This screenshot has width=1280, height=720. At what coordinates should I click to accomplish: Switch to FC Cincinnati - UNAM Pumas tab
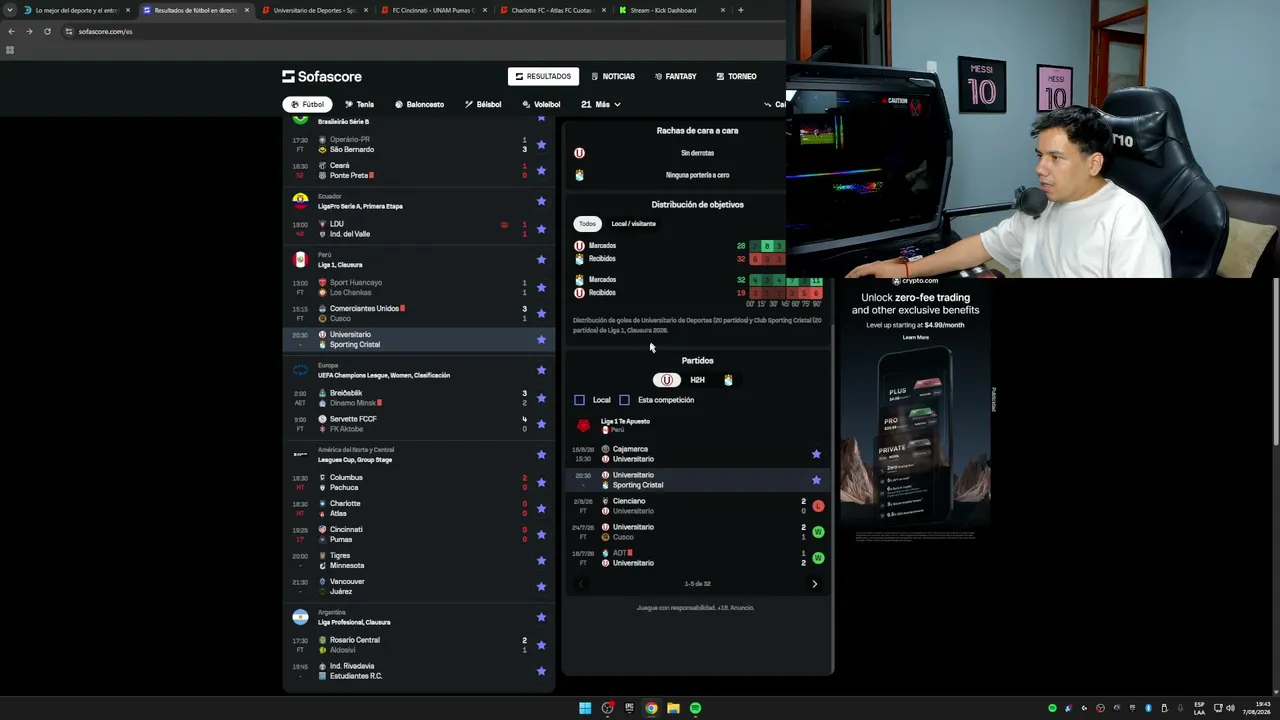point(432,10)
